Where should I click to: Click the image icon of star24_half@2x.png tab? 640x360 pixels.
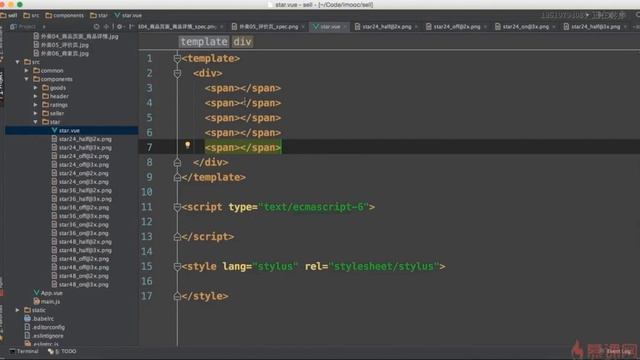click(x=357, y=27)
